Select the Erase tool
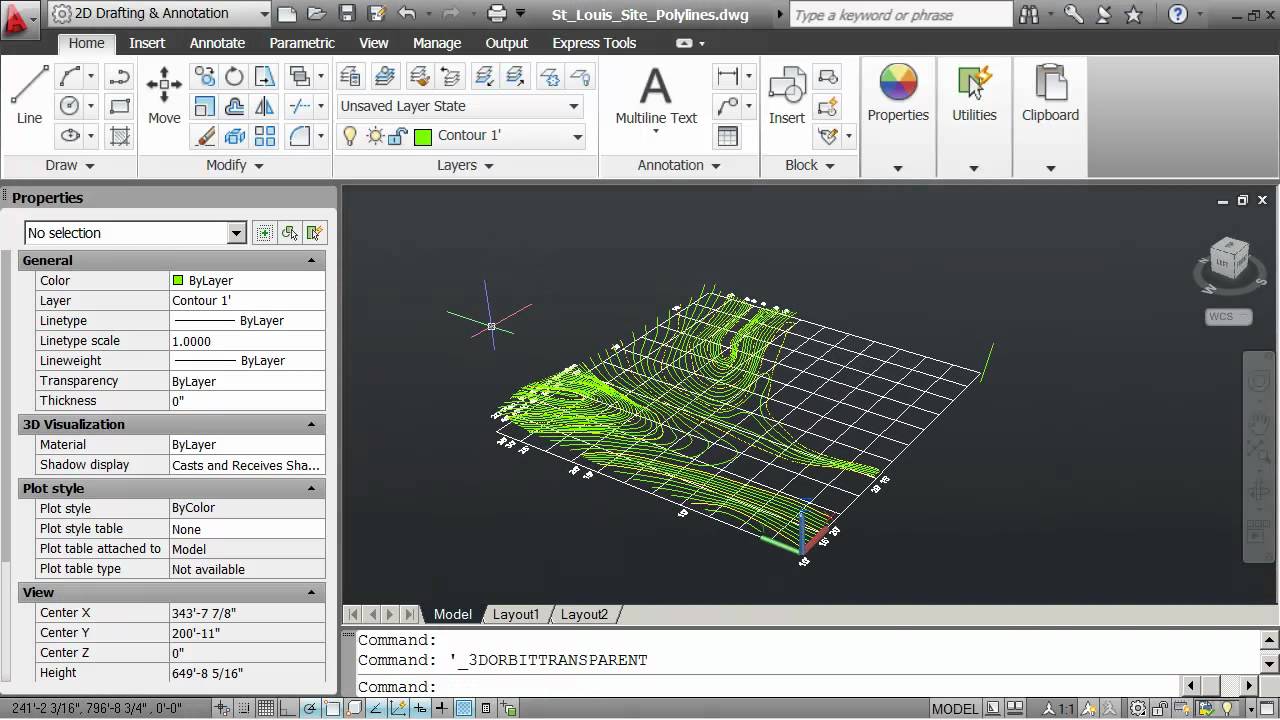1280x720 pixels. tap(204, 136)
